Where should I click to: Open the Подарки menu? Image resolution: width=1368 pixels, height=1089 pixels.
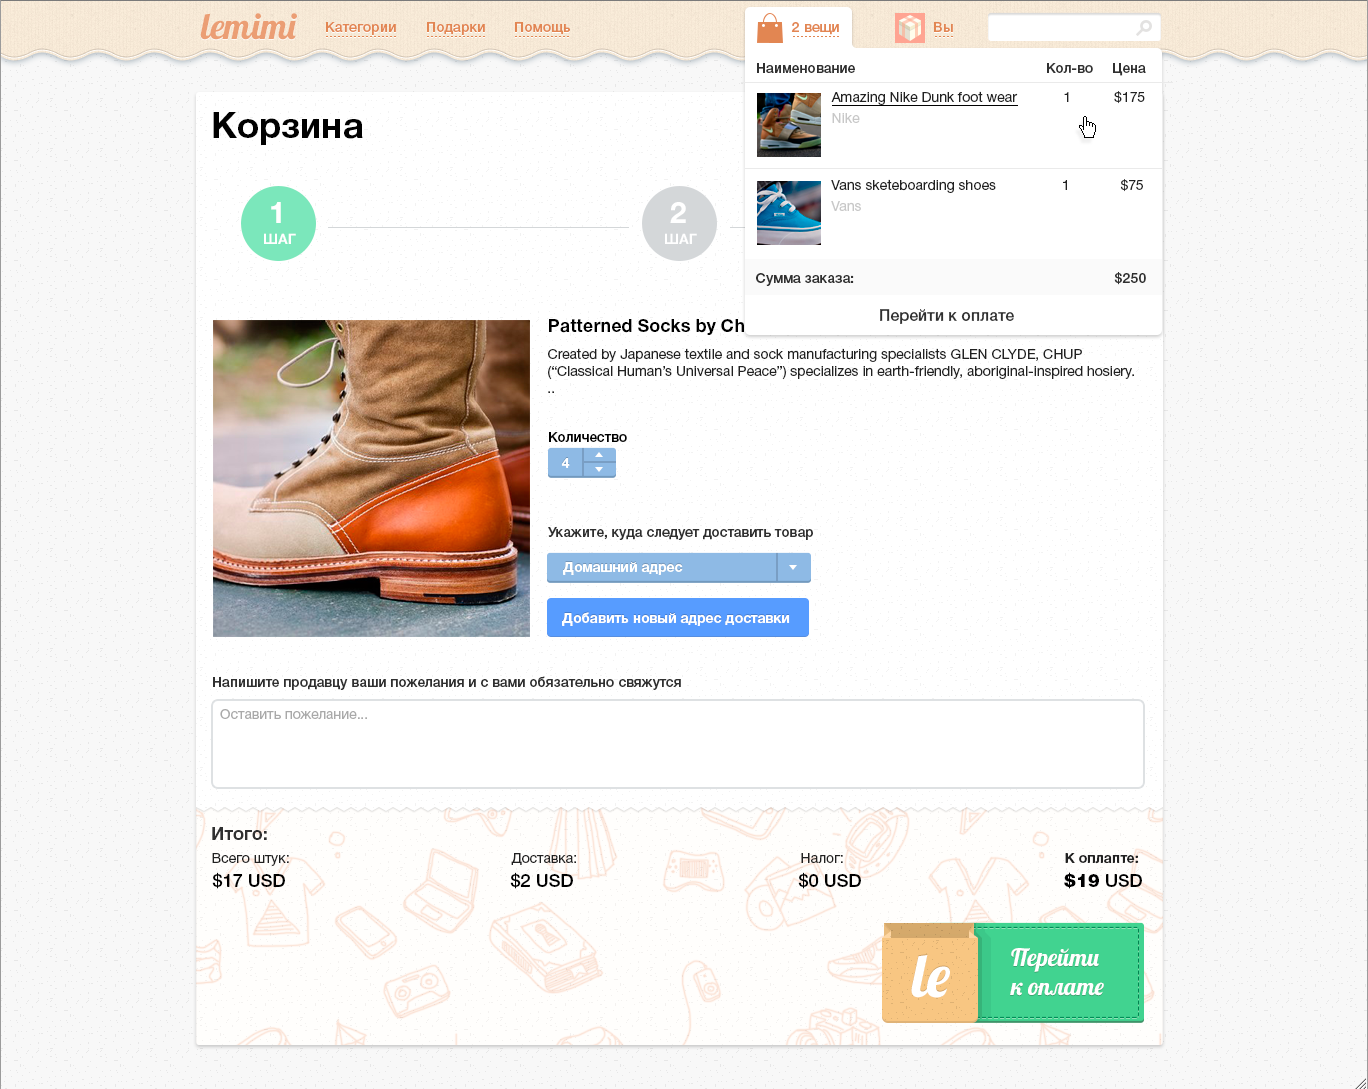[456, 27]
